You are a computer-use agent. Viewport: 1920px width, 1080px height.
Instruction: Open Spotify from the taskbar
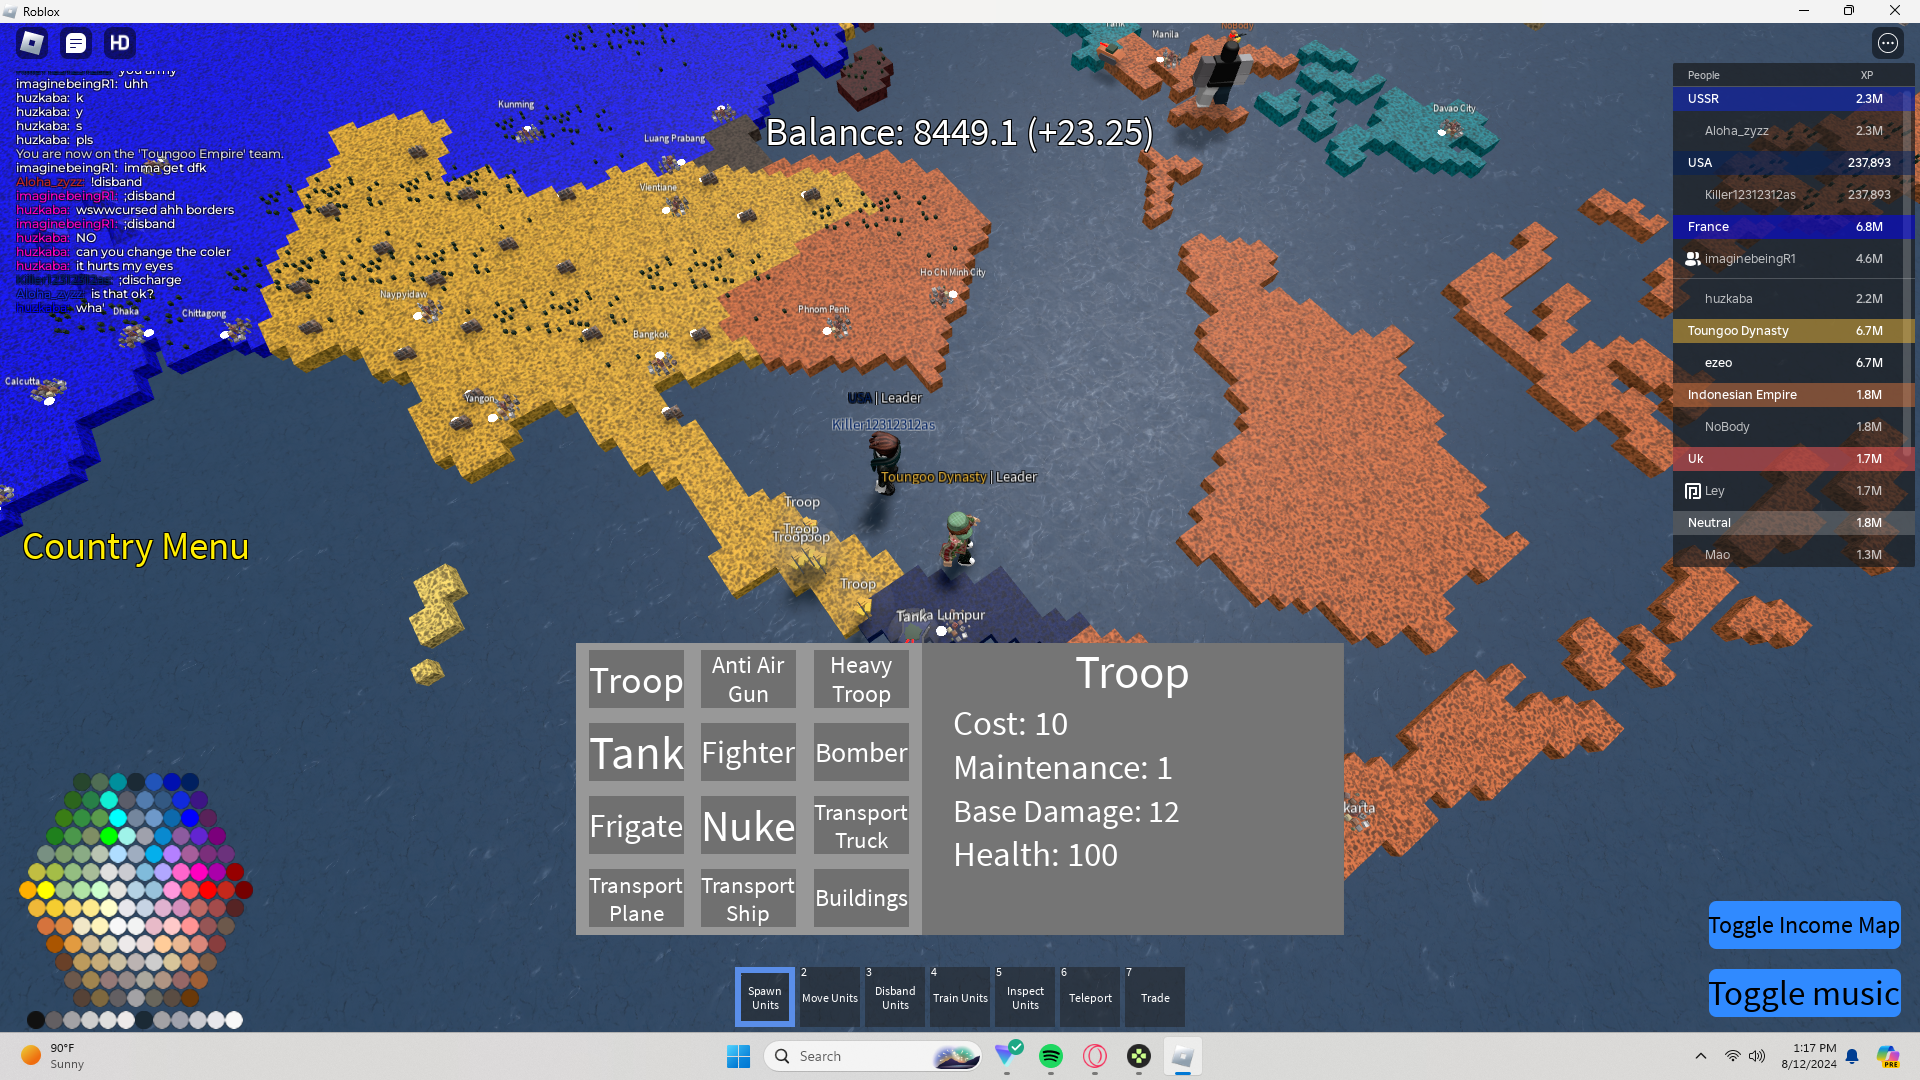tap(1050, 1056)
